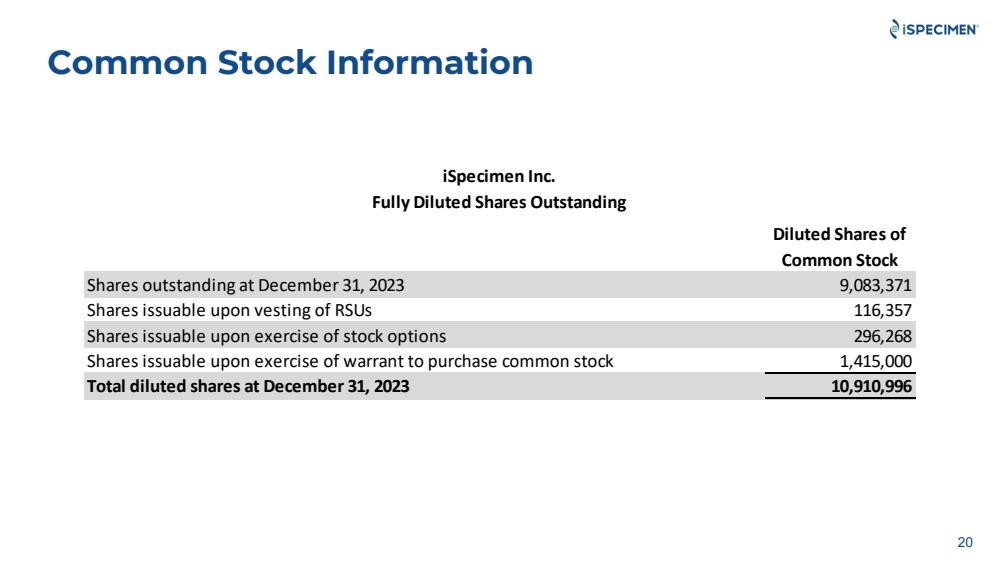The image size is (999, 562).
Task: Click the 116,357 RSU shares value
Action: coord(882,310)
